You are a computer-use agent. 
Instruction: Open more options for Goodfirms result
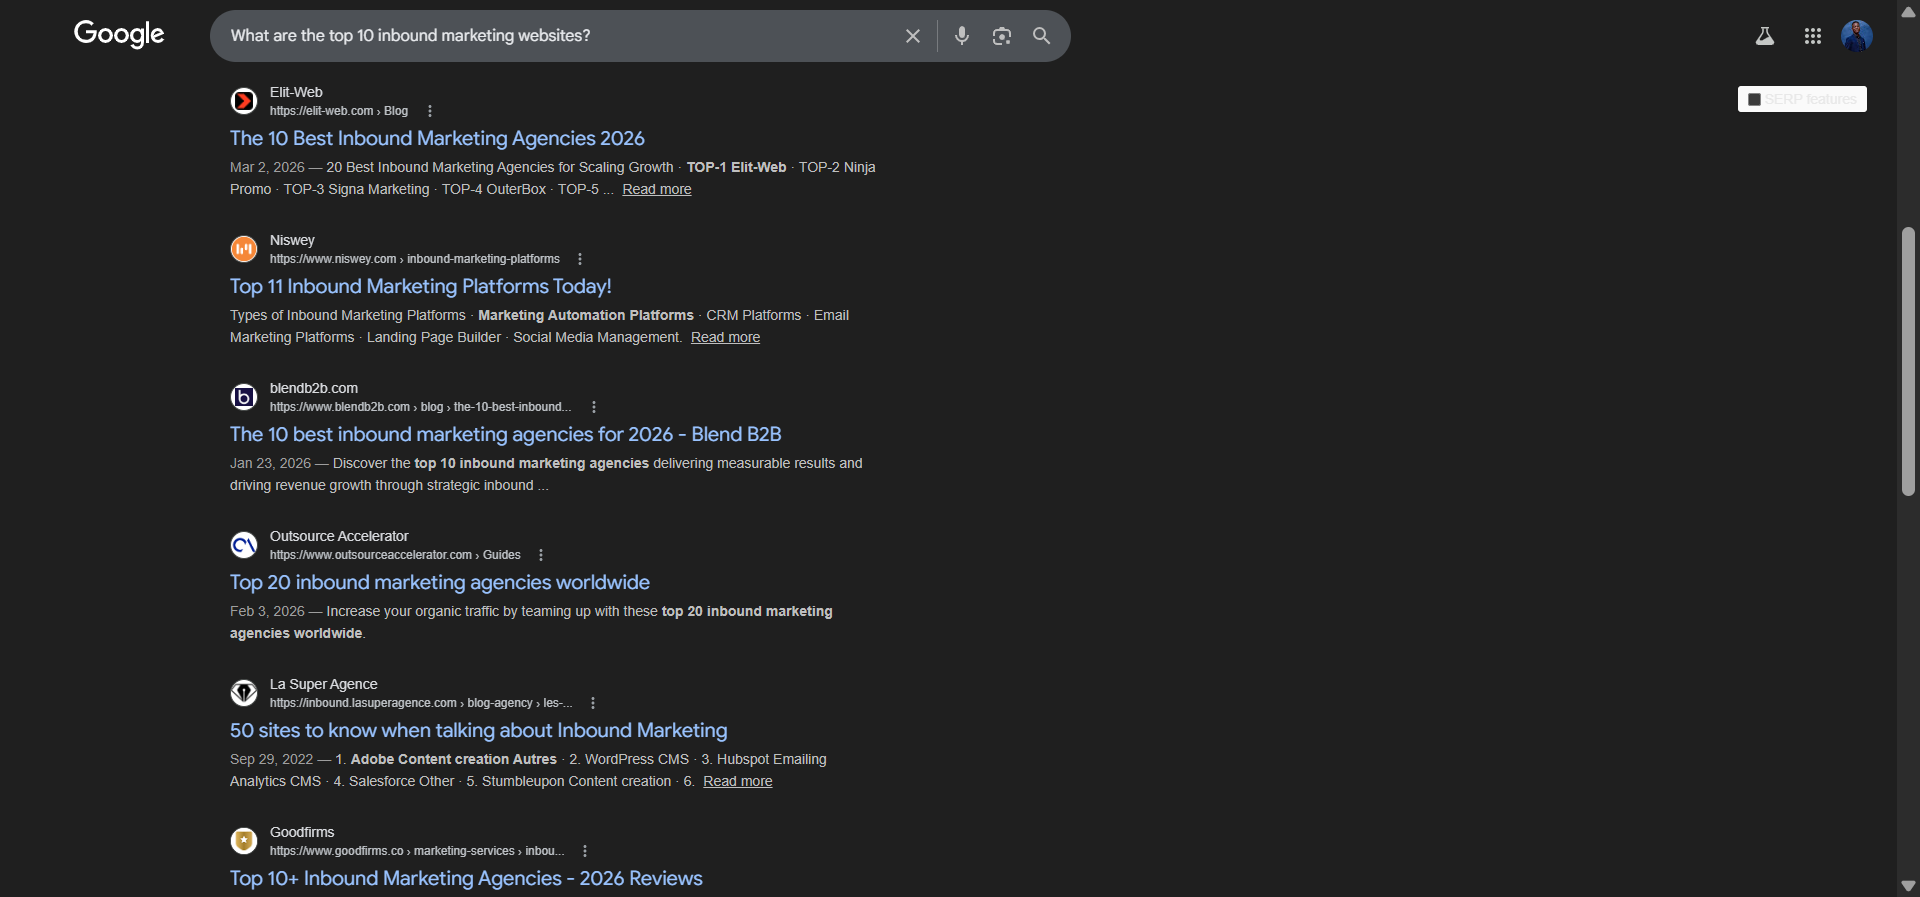[x=585, y=851]
